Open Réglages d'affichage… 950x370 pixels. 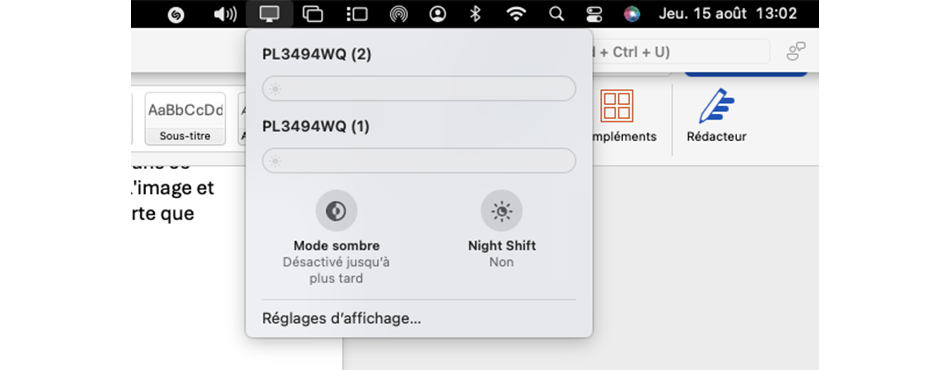pyautogui.click(x=342, y=319)
